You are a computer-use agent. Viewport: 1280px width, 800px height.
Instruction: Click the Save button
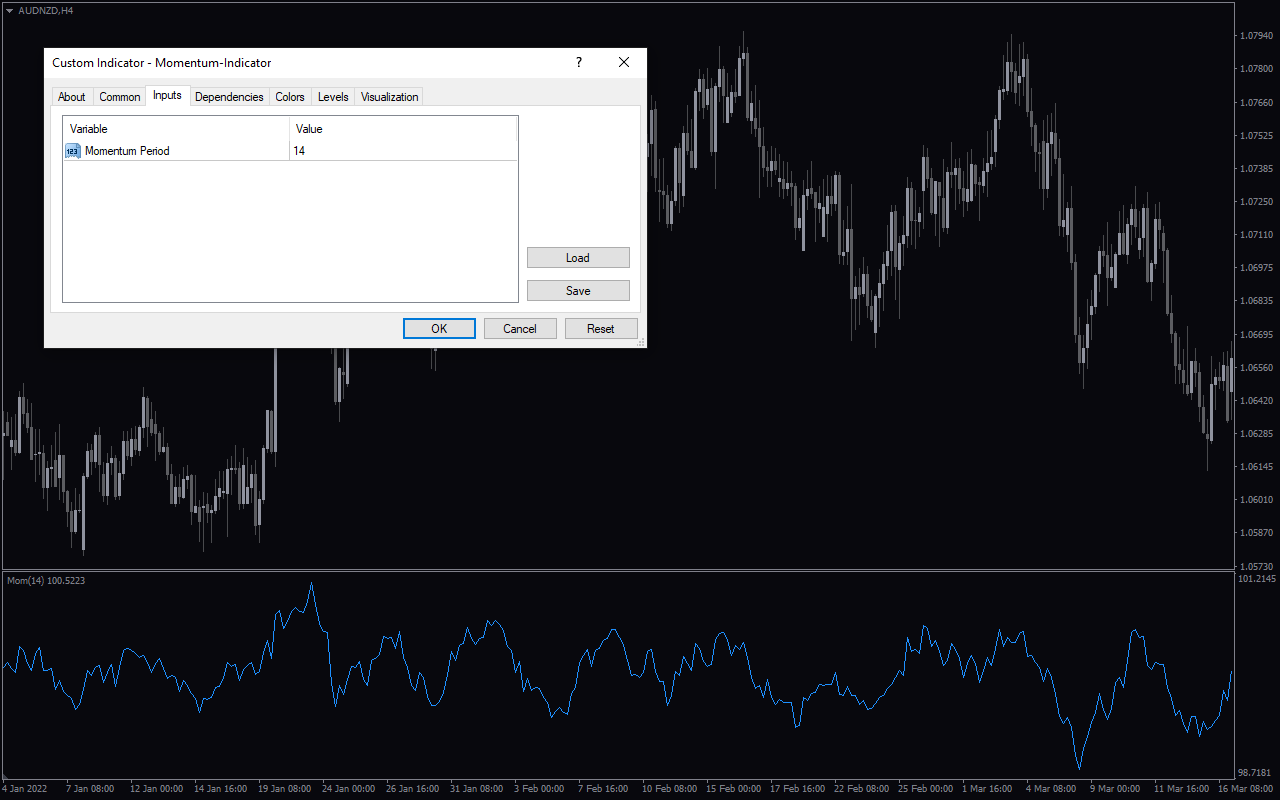(578, 291)
